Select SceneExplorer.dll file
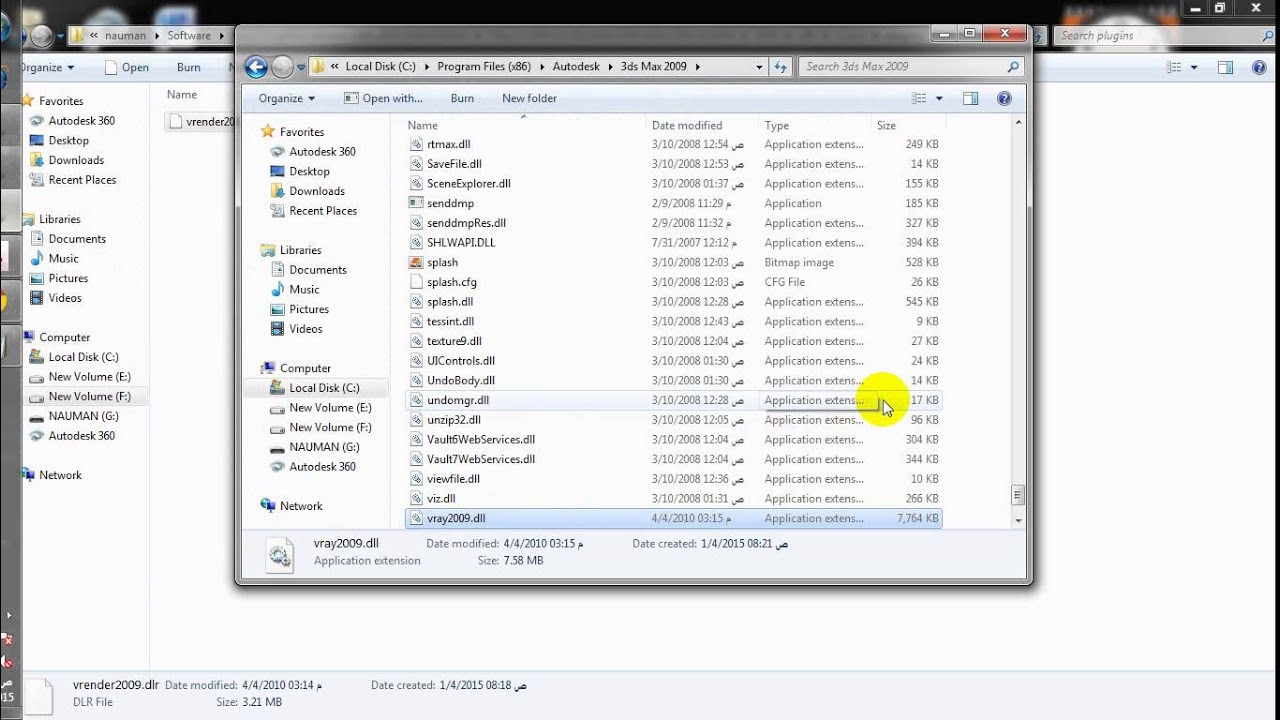The image size is (1280, 720). 673,184
